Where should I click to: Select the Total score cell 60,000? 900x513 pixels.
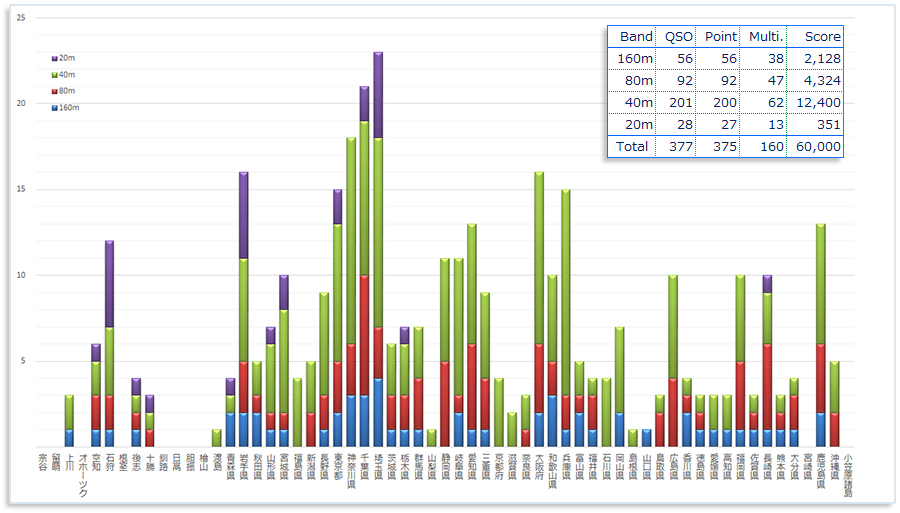[817, 146]
